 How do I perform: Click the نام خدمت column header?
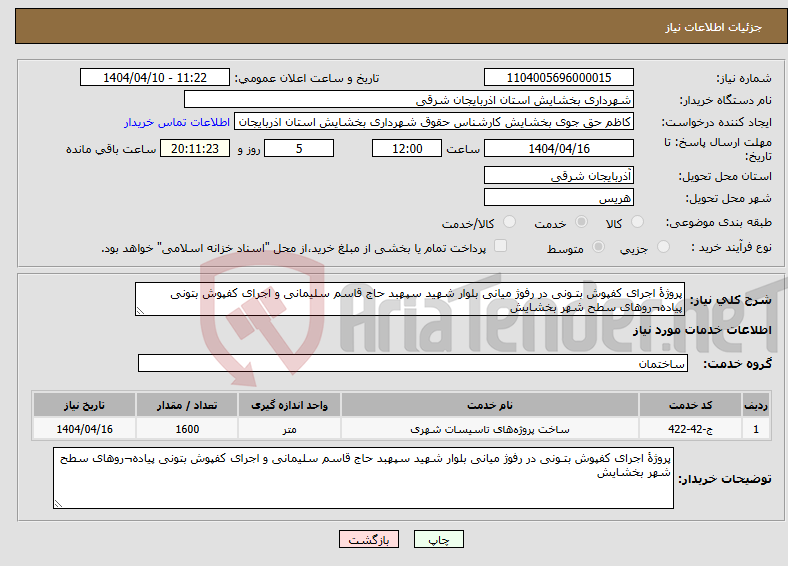pyautogui.click(x=490, y=405)
